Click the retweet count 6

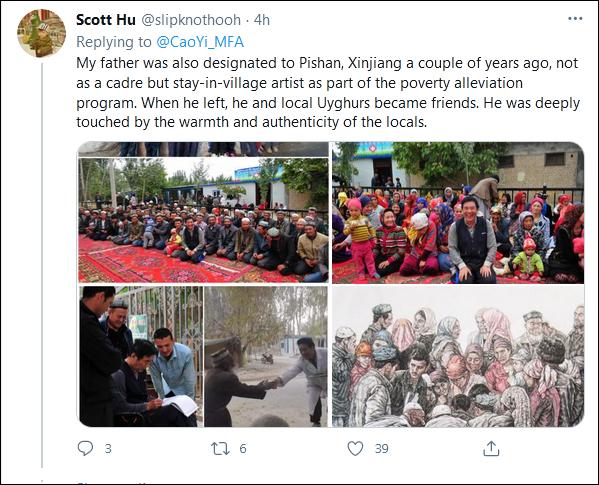tap(243, 448)
